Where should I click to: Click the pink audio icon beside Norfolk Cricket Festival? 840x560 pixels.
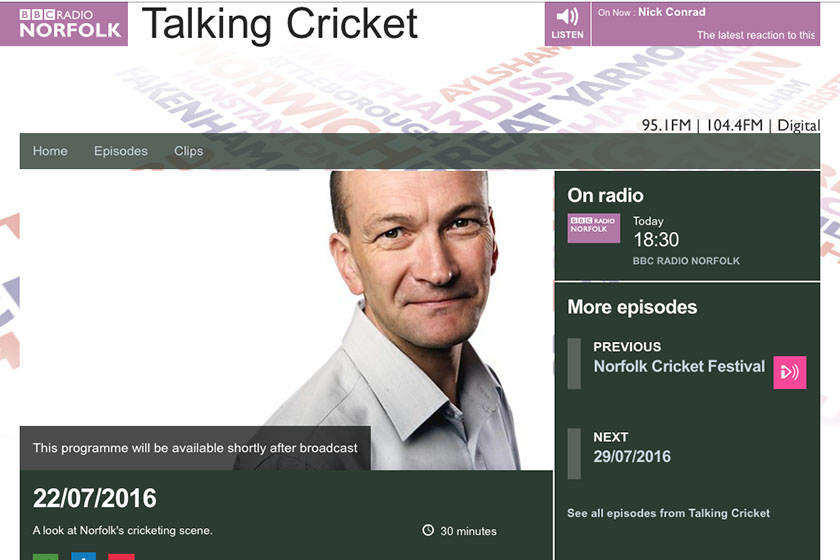(x=790, y=372)
